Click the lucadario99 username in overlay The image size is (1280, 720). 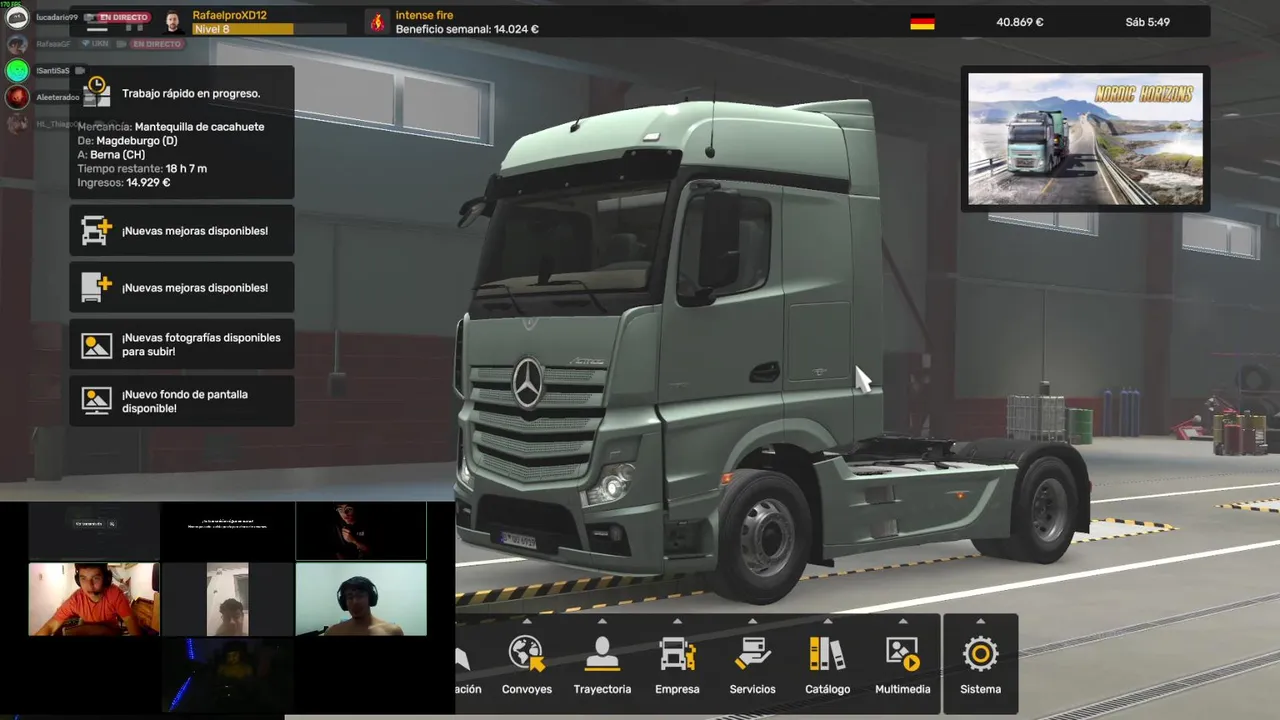tap(57, 18)
